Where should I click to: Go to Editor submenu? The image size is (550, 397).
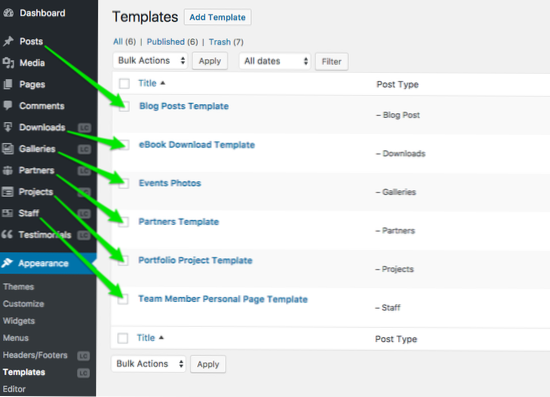point(14,389)
